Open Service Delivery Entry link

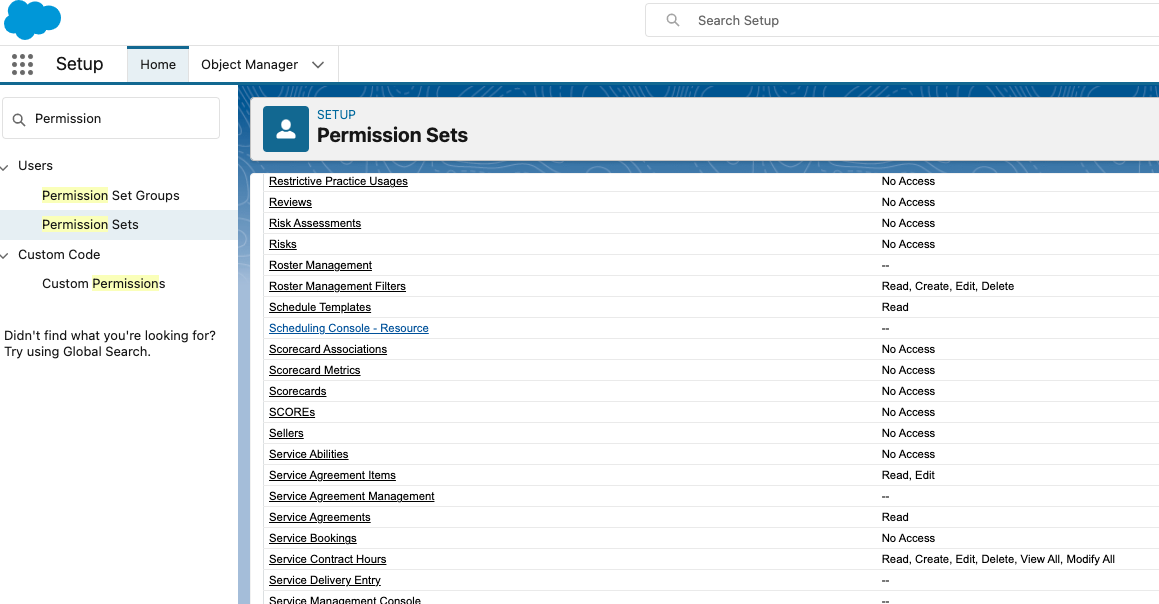click(x=324, y=580)
